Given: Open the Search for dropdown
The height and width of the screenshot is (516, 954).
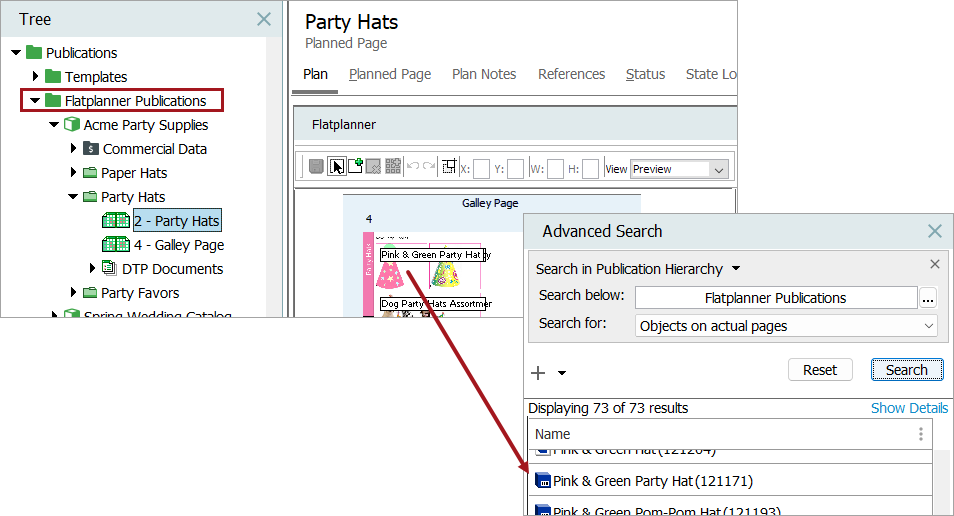Looking at the screenshot, I should 785,326.
